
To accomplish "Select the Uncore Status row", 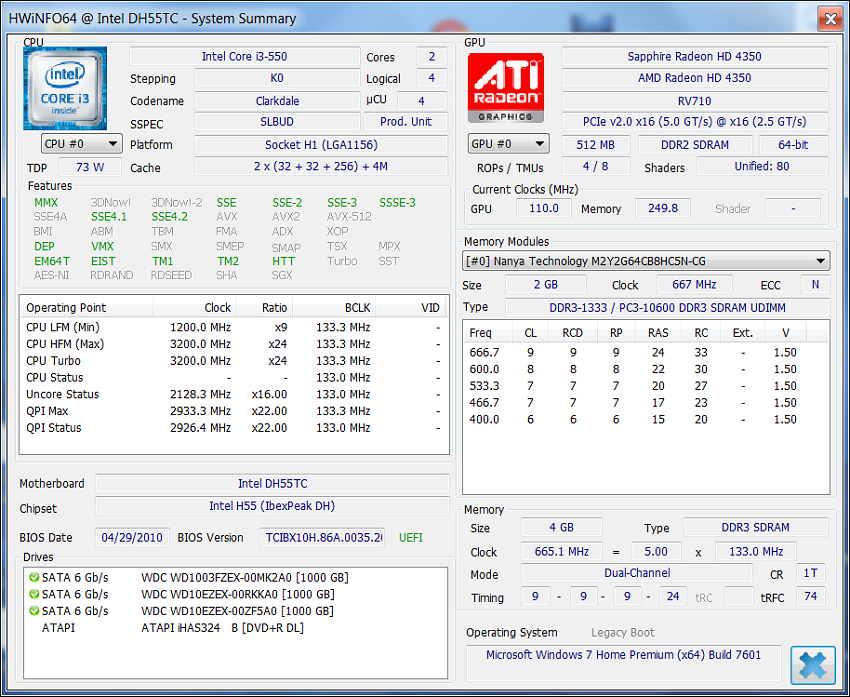I will point(233,395).
